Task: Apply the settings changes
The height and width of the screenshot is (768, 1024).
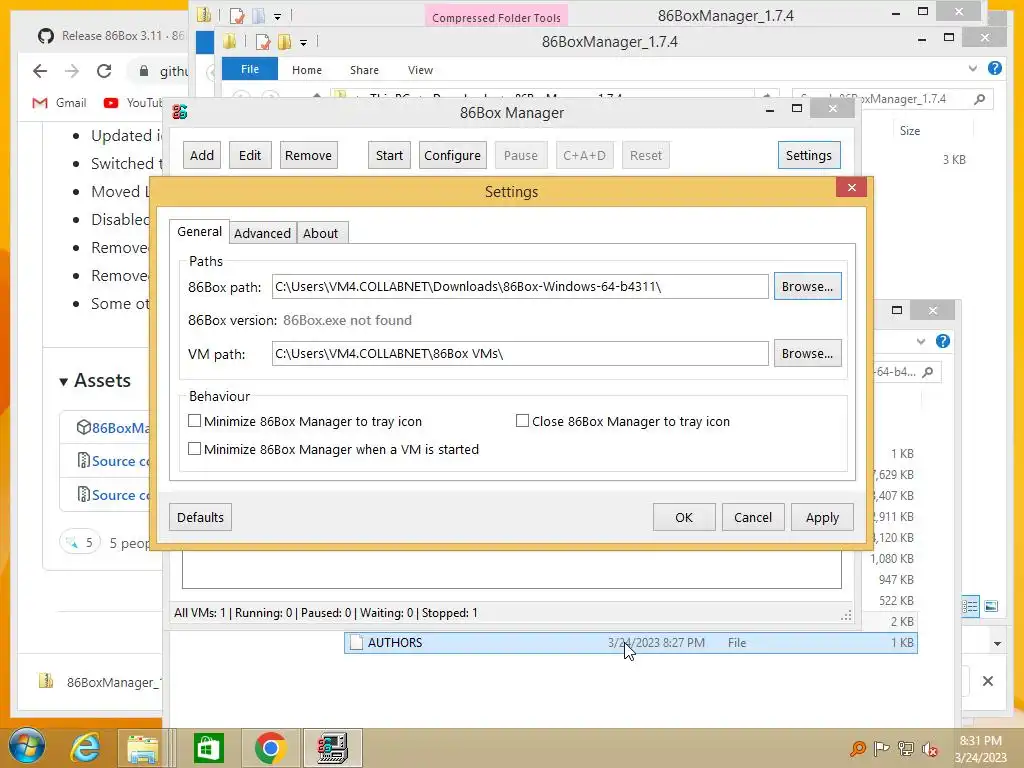Action: coord(822,517)
